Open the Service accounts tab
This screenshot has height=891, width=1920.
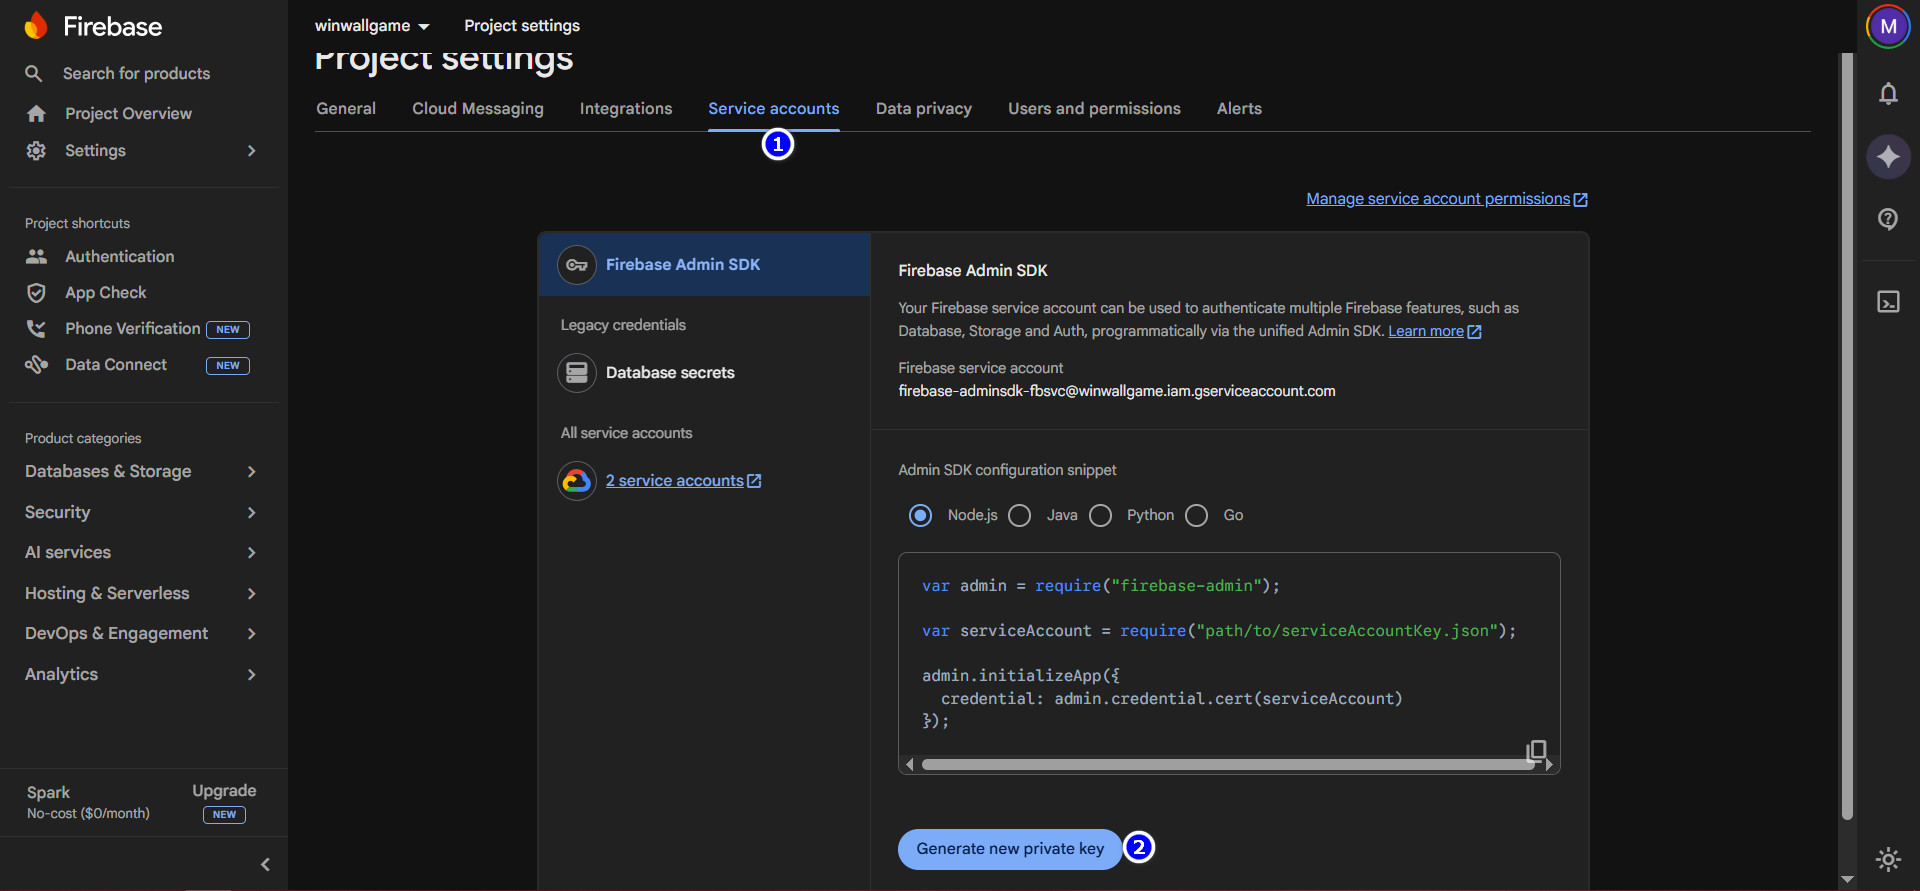774,108
